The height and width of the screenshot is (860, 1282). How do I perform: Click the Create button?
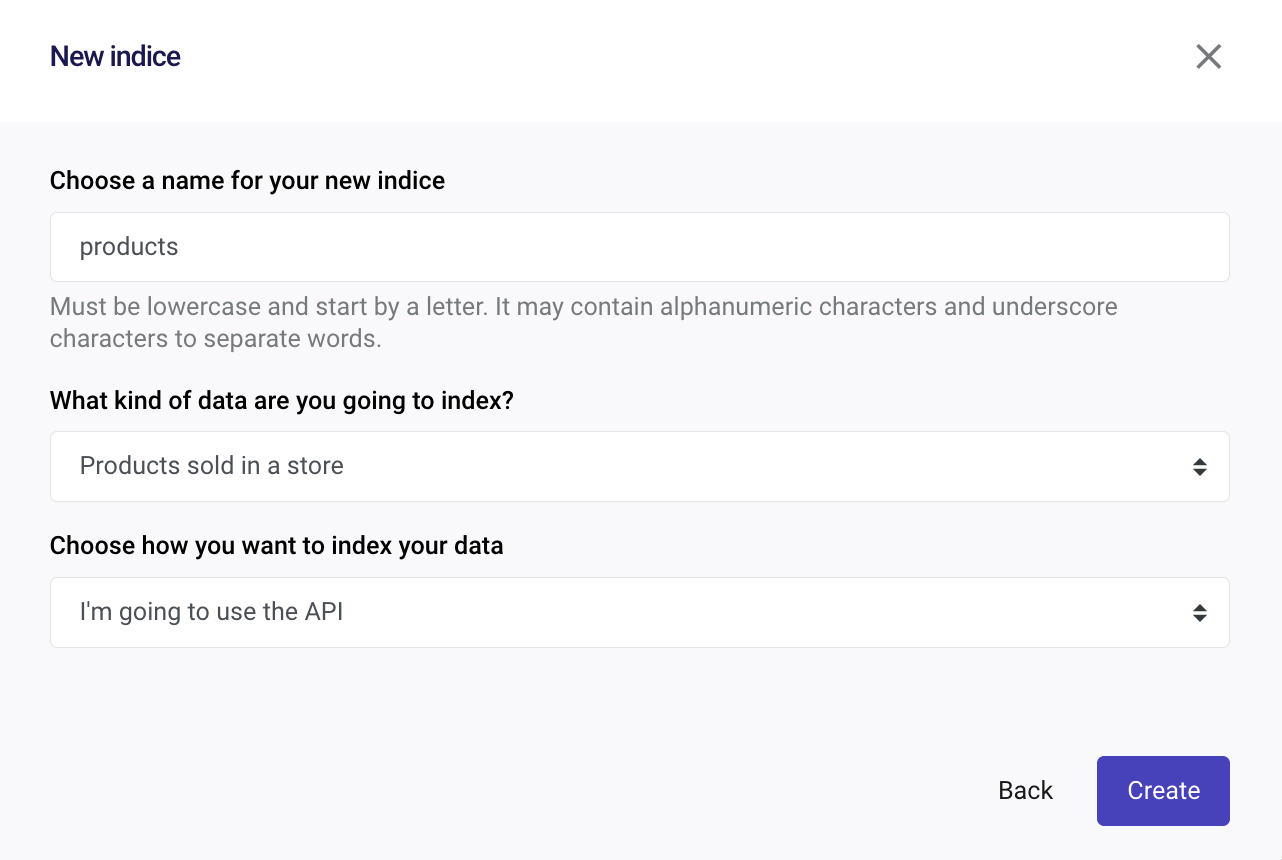click(1163, 791)
